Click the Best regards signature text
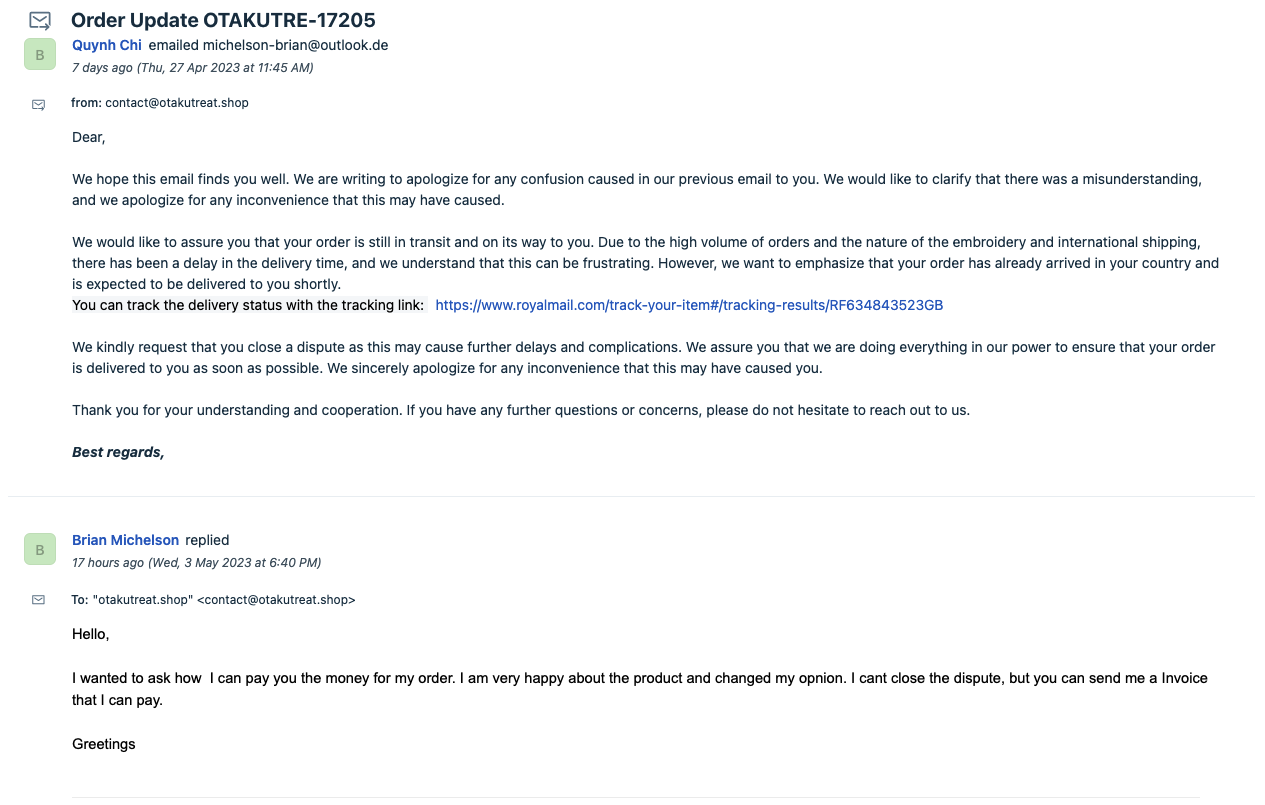1265x805 pixels. click(x=118, y=452)
